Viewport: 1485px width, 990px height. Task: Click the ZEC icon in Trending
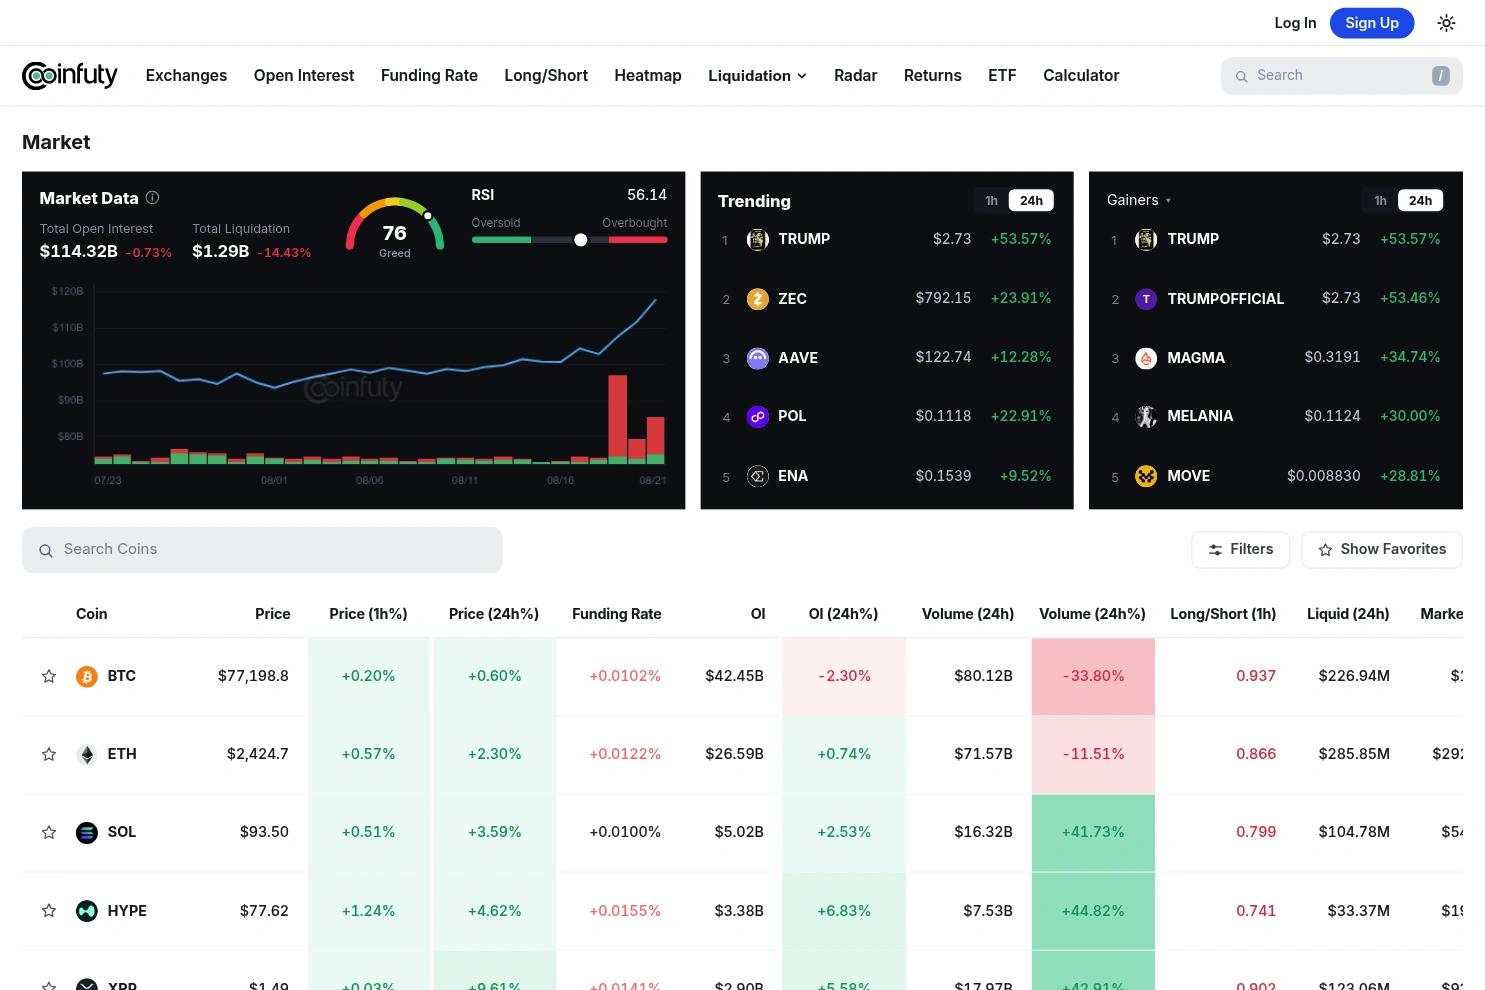(758, 299)
